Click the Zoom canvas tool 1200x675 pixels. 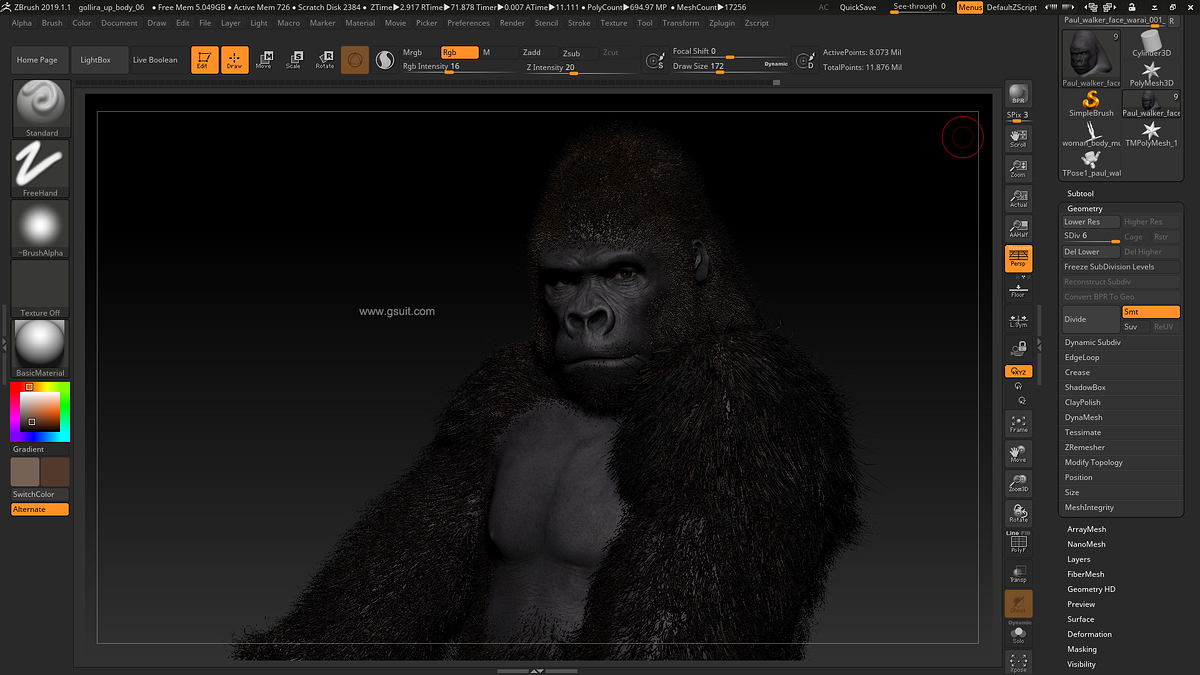point(1018,168)
